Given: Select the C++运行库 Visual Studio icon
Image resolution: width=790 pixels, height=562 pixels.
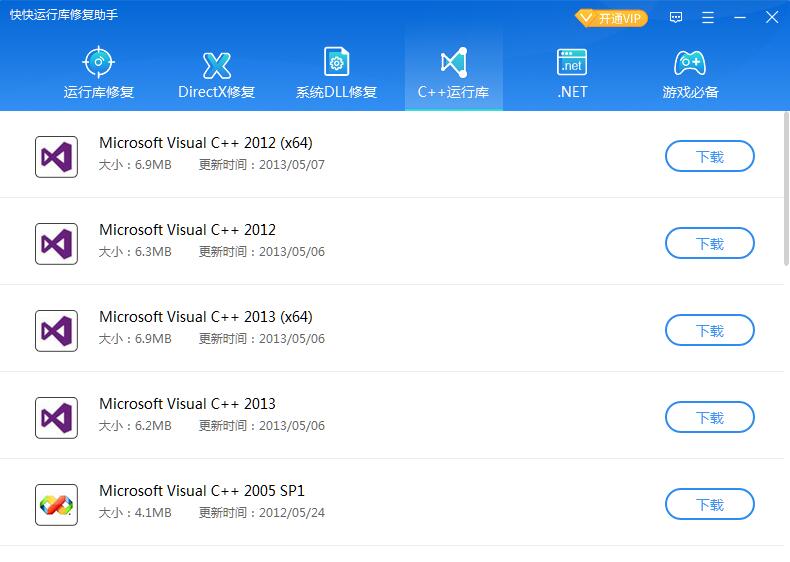Looking at the screenshot, I should (454, 63).
